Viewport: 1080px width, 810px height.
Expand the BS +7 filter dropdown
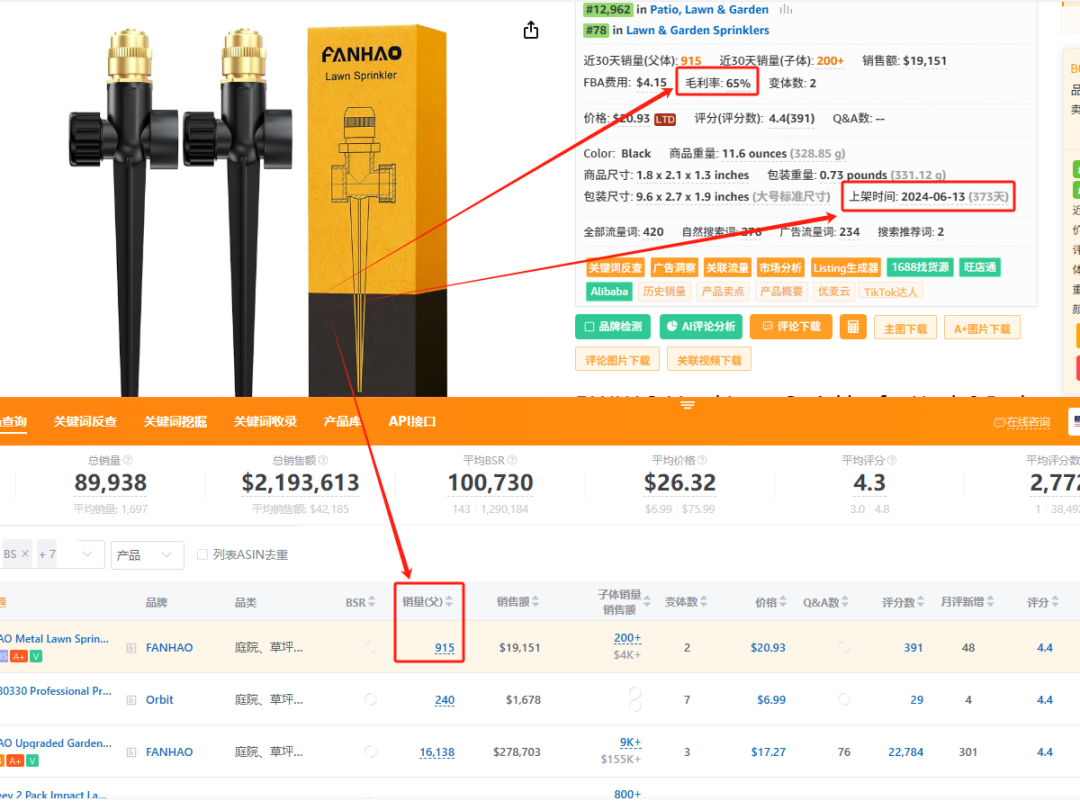[87, 554]
